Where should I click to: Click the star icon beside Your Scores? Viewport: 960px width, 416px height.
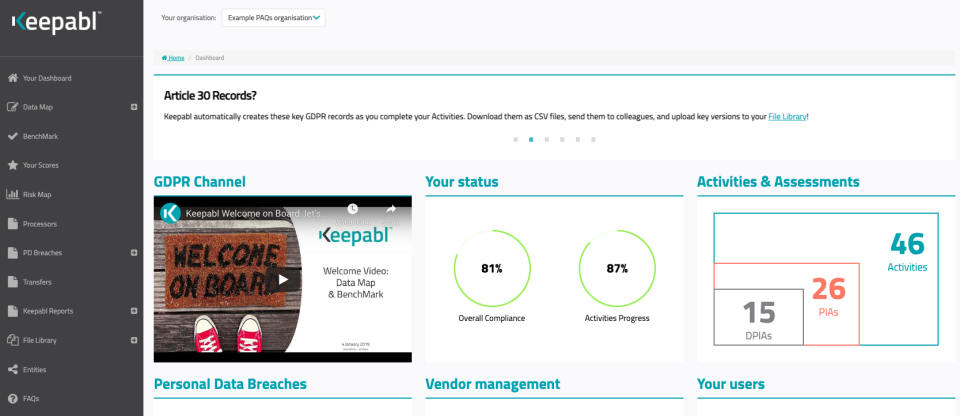pyautogui.click(x=12, y=165)
